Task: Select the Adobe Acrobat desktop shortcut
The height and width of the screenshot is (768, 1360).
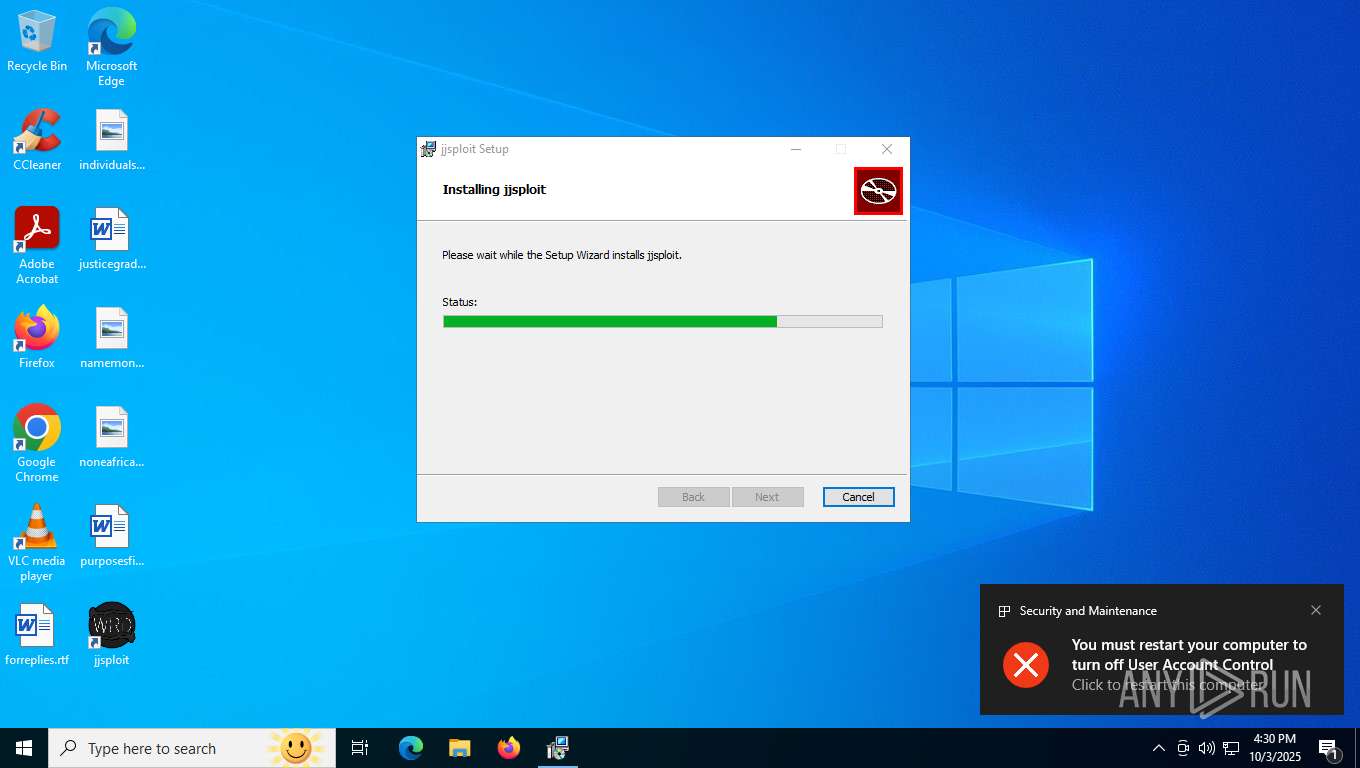Action: [x=37, y=246]
